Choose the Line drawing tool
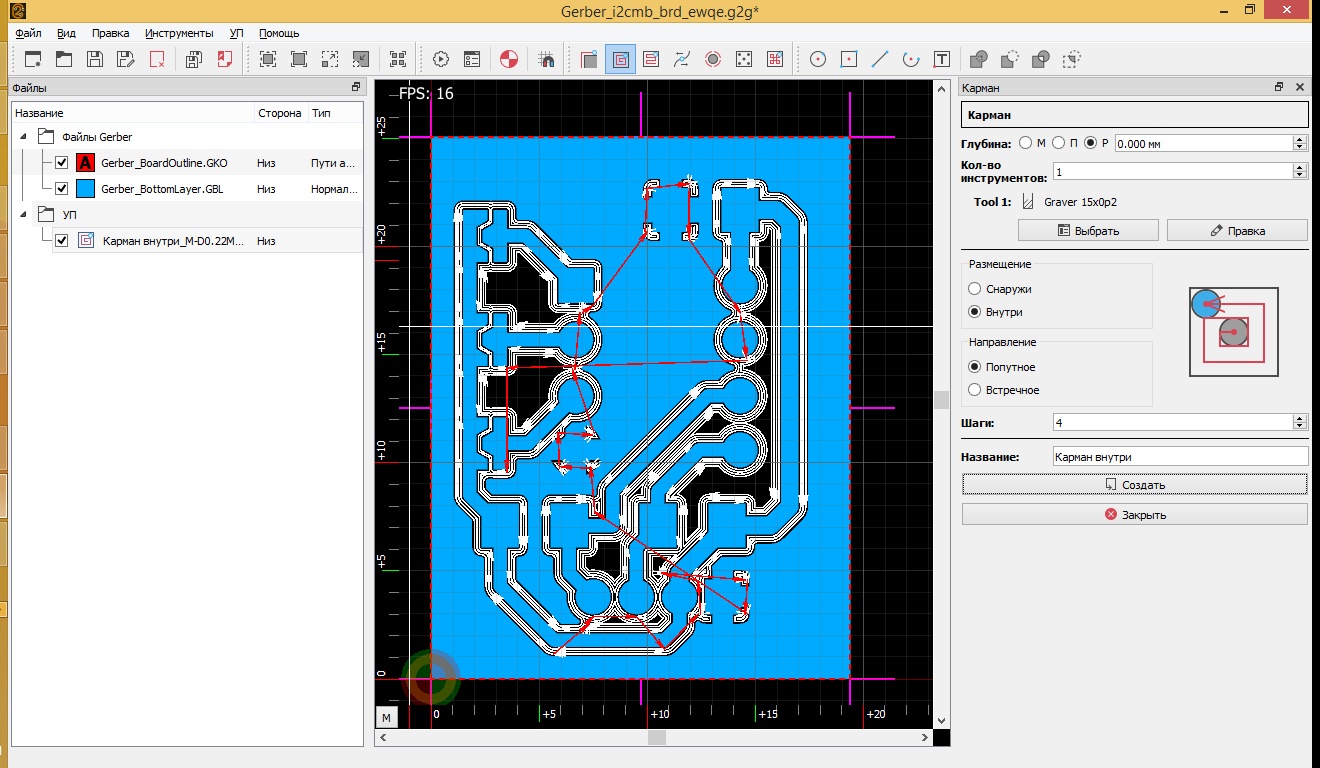This screenshot has width=1320, height=768. pos(879,59)
